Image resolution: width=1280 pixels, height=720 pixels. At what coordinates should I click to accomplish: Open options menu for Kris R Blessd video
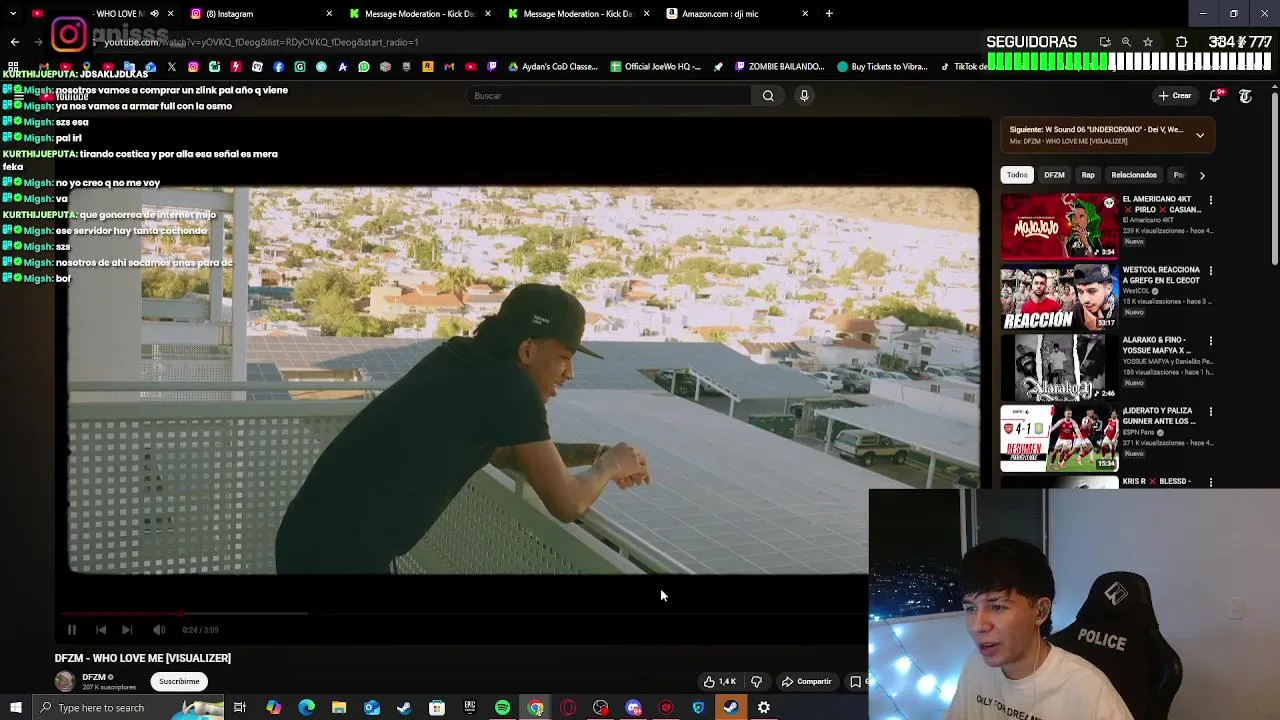(1211, 482)
